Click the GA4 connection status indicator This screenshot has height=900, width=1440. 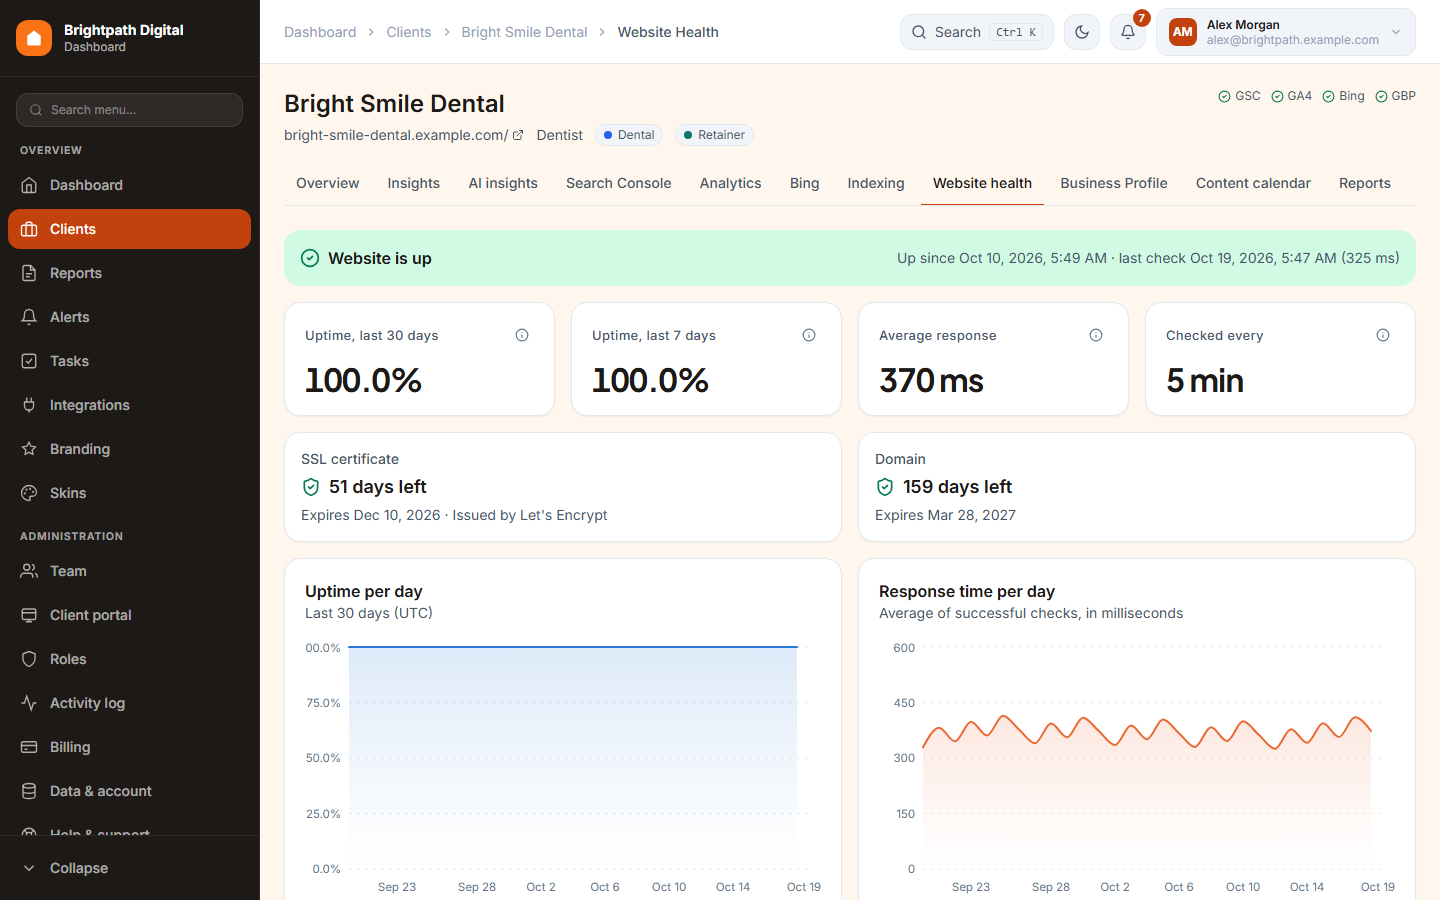pos(1292,96)
